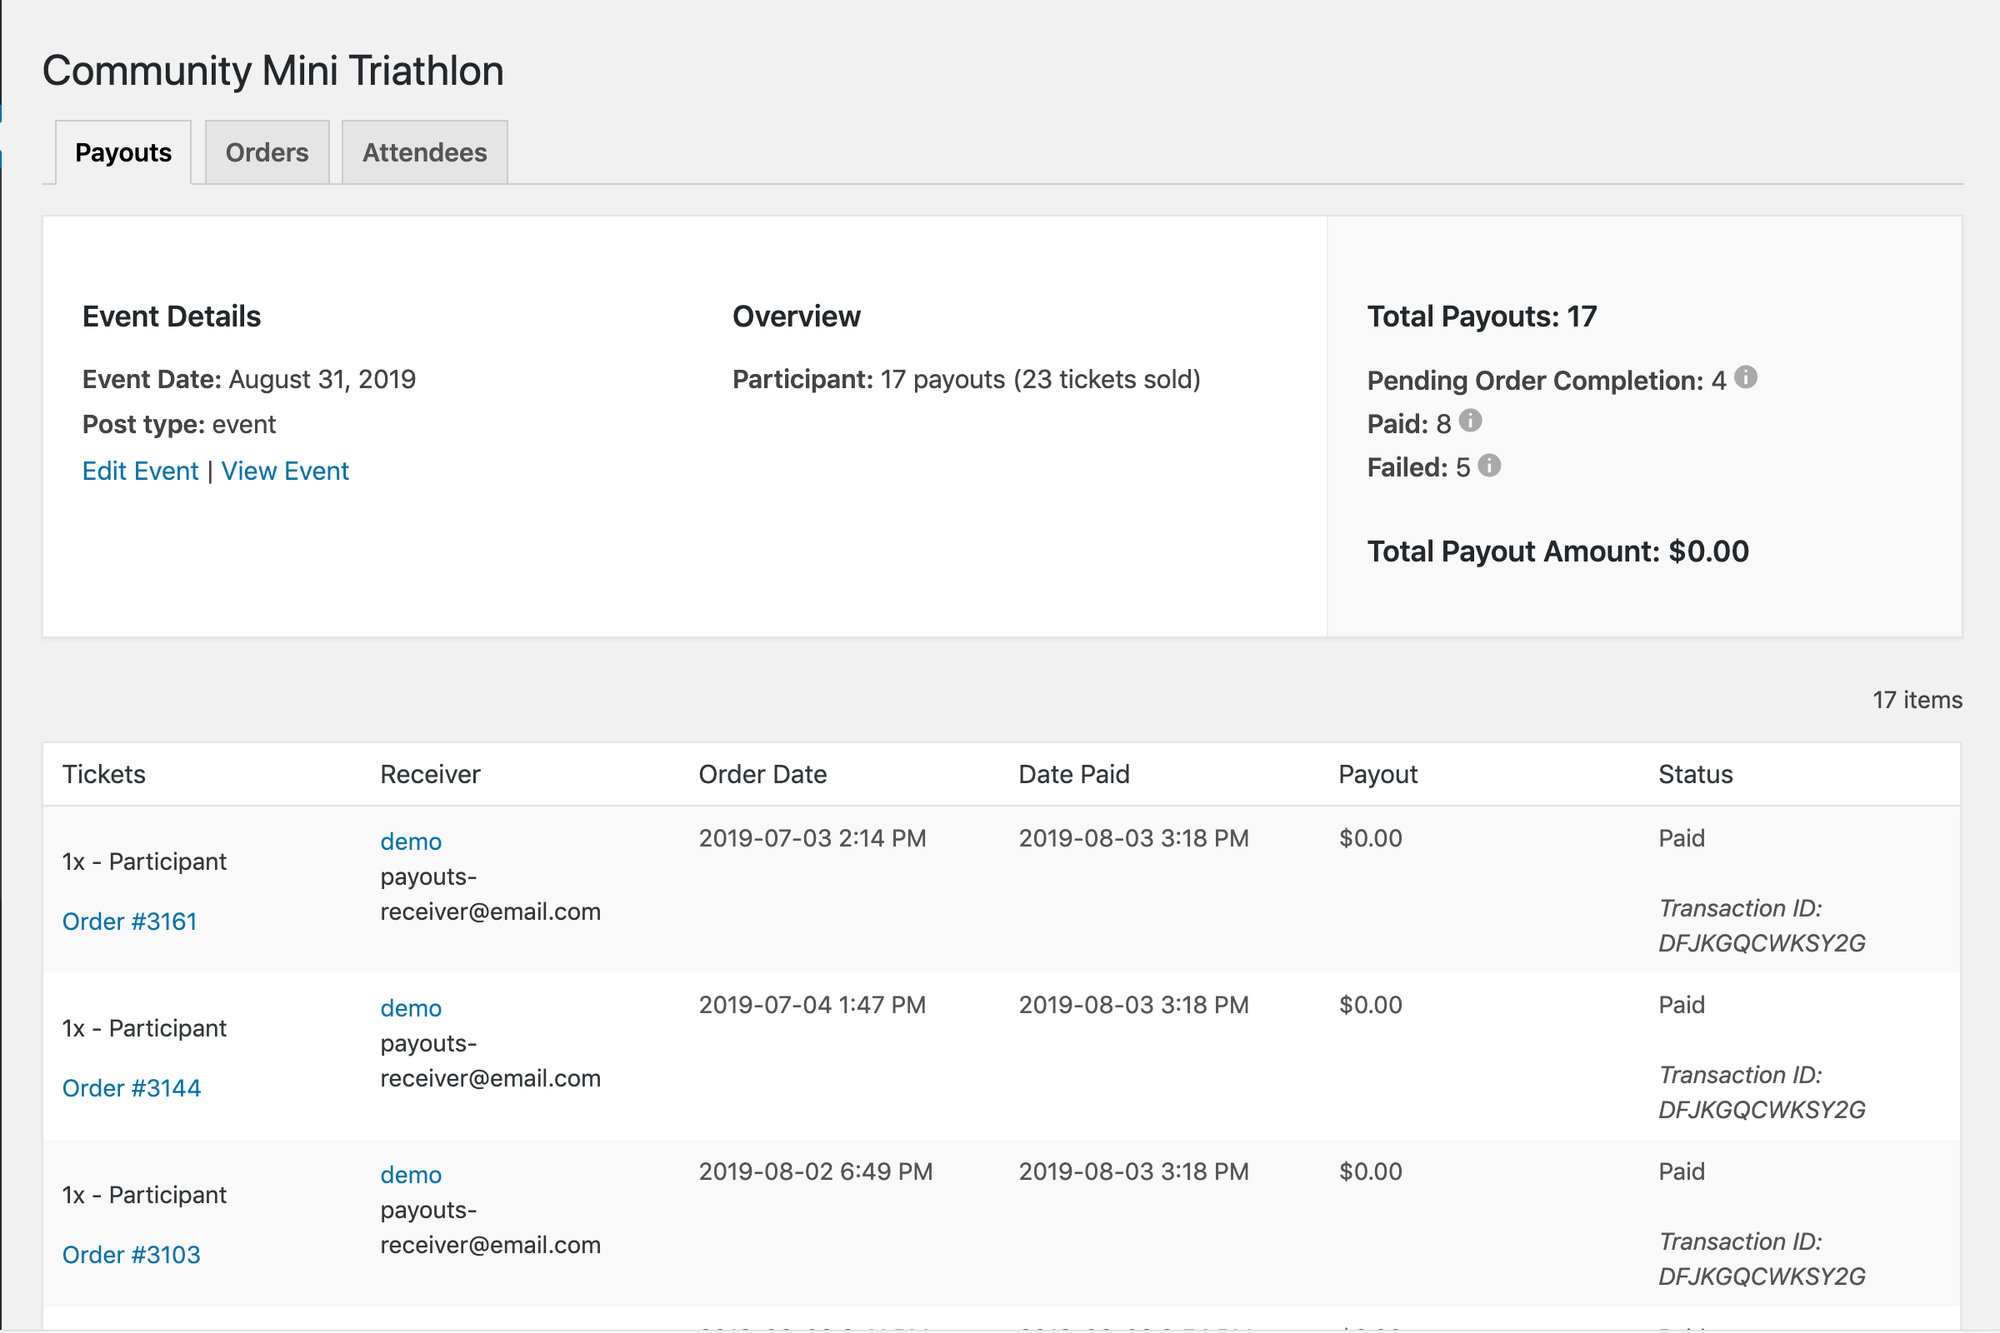This screenshot has width=2000, height=1333.
Task: Click the Payout column header
Action: (1377, 774)
